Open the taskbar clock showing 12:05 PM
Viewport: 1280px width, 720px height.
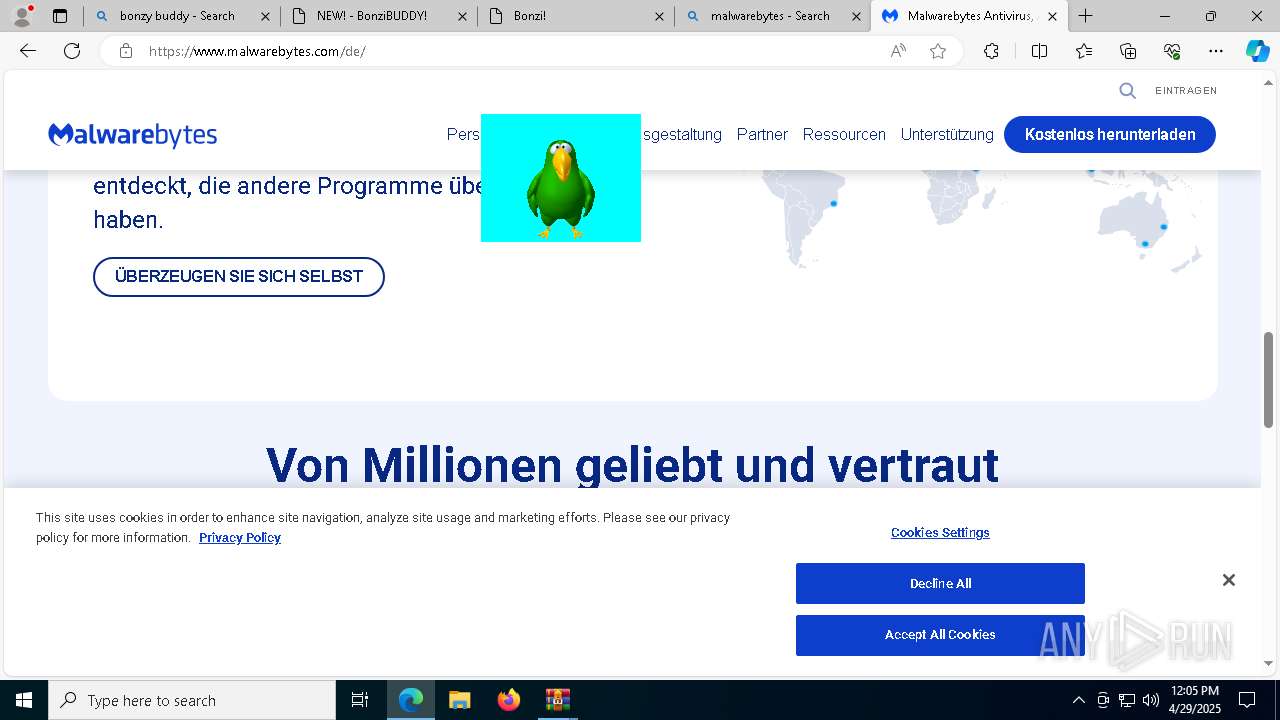point(1194,700)
